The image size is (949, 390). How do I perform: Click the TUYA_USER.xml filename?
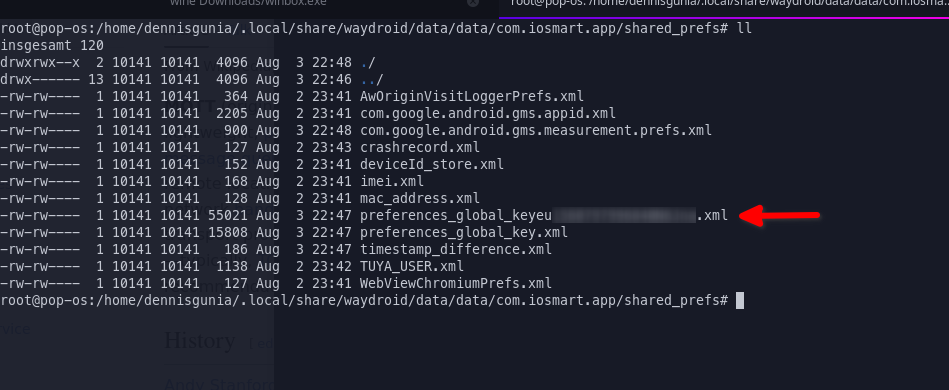[412, 266]
